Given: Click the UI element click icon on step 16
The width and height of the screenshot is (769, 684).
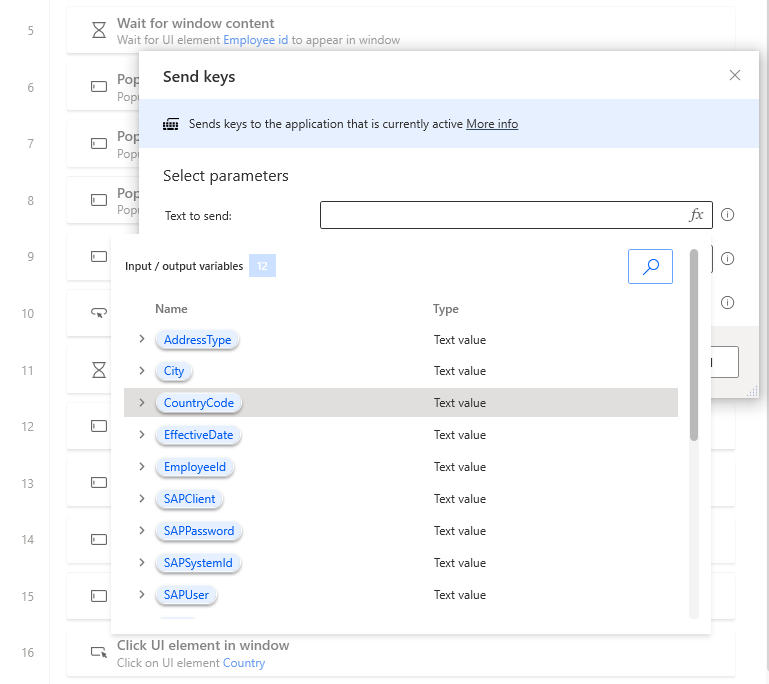Looking at the screenshot, I should click(99, 653).
